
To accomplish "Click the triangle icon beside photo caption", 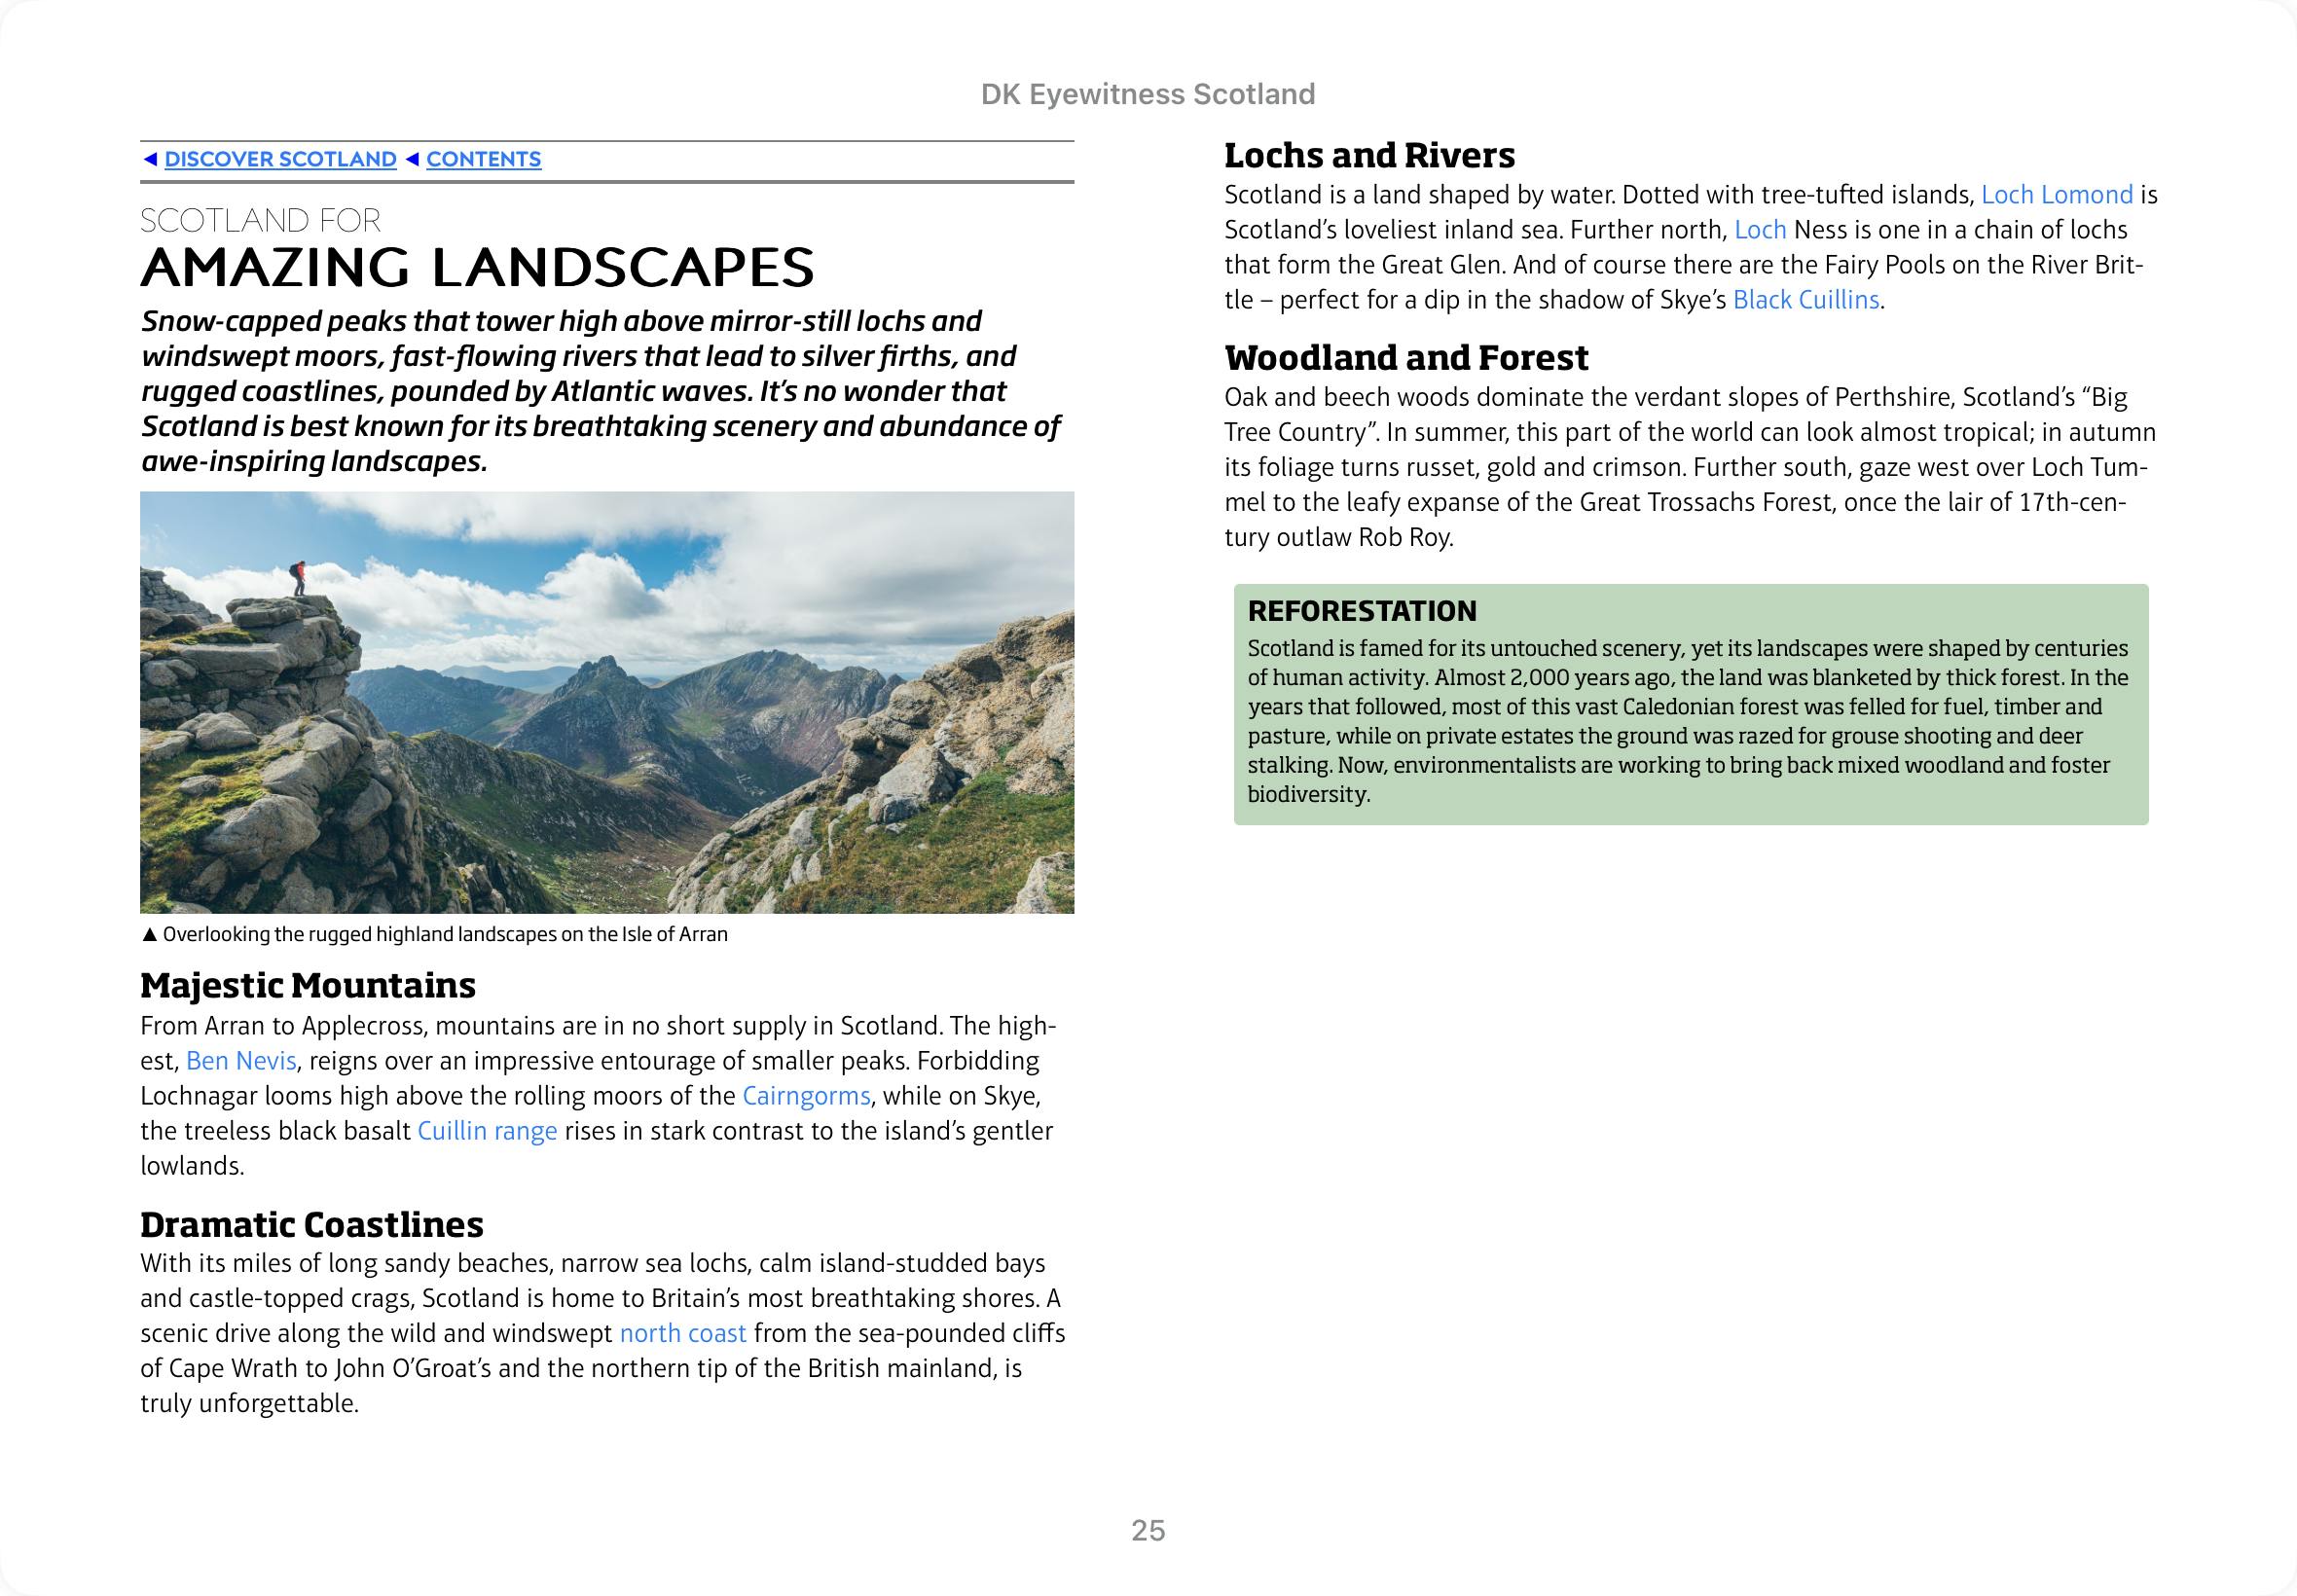I will tap(149, 935).
